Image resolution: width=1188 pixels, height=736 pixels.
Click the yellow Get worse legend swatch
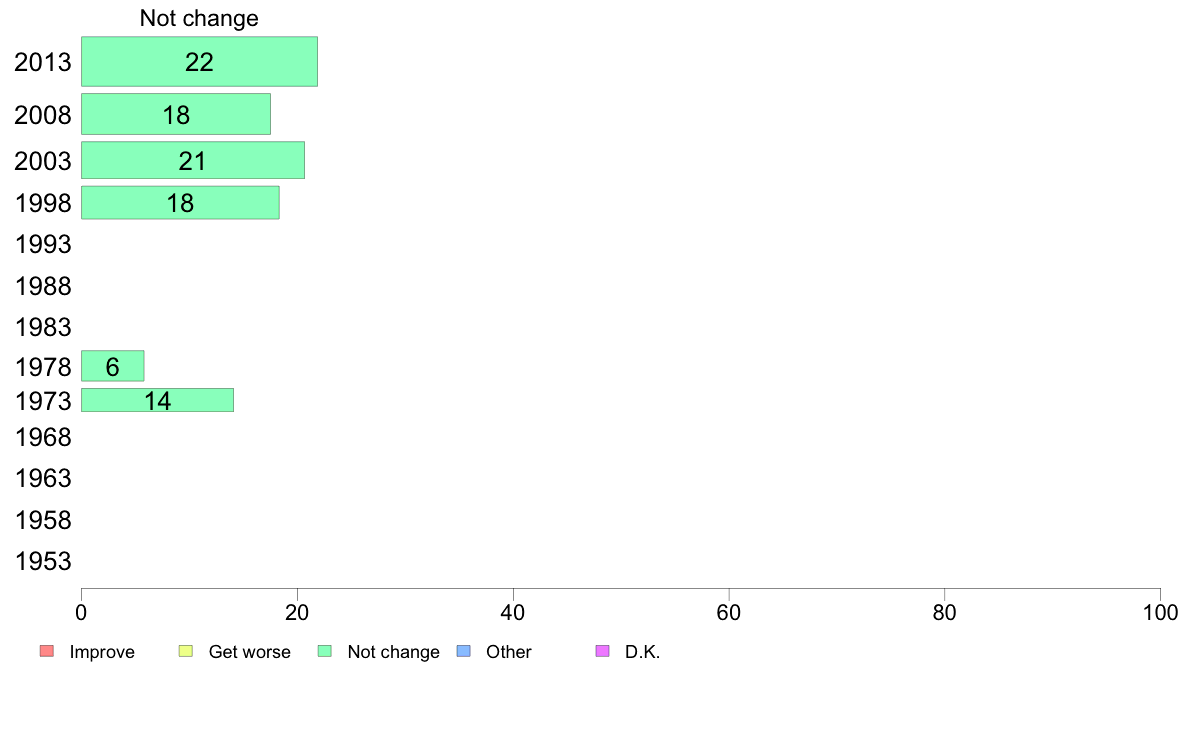[186, 651]
